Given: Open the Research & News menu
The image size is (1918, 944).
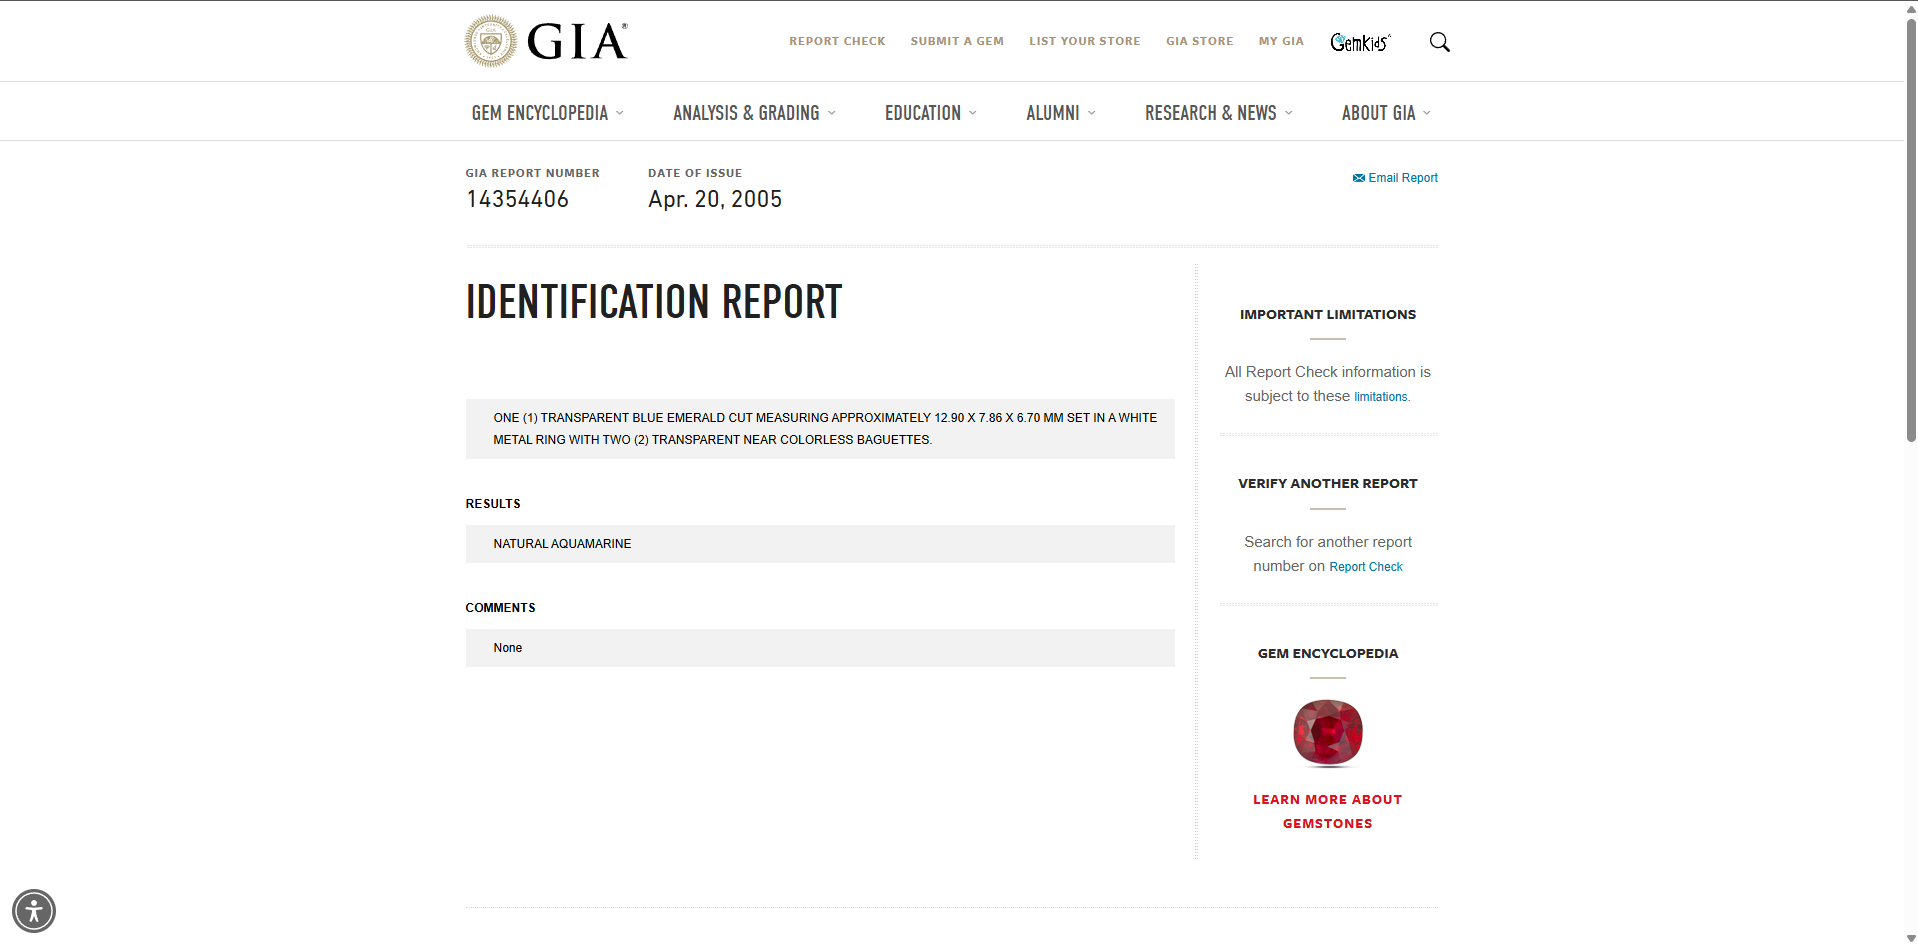Looking at the screenshot, I should [x=1218, y=113].
